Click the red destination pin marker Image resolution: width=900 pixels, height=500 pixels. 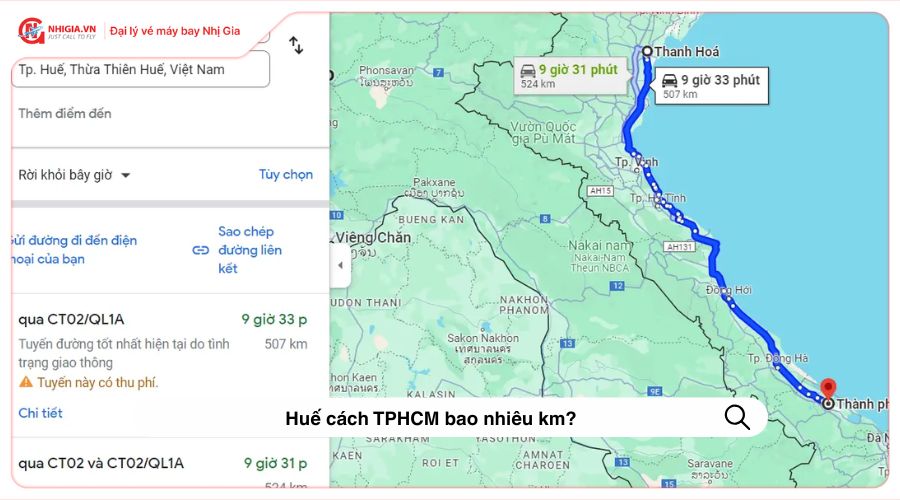pyautogui.click(x=828, y=389)
